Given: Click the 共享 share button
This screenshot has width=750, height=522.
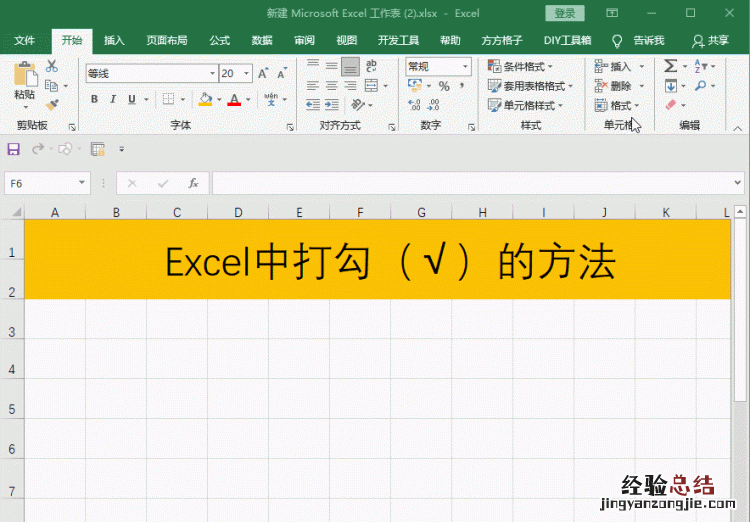Looking at the screenshot, I should [x=710, y=40].
